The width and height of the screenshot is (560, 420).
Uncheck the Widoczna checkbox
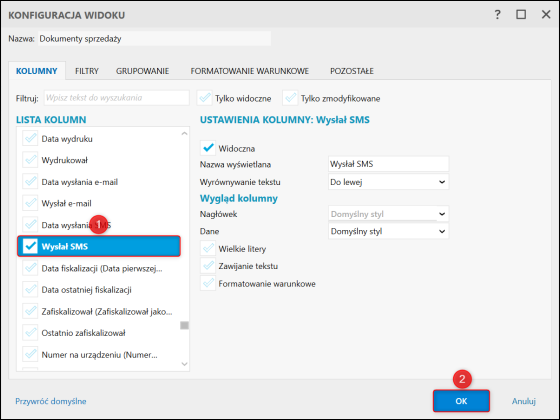coord(208,148)
